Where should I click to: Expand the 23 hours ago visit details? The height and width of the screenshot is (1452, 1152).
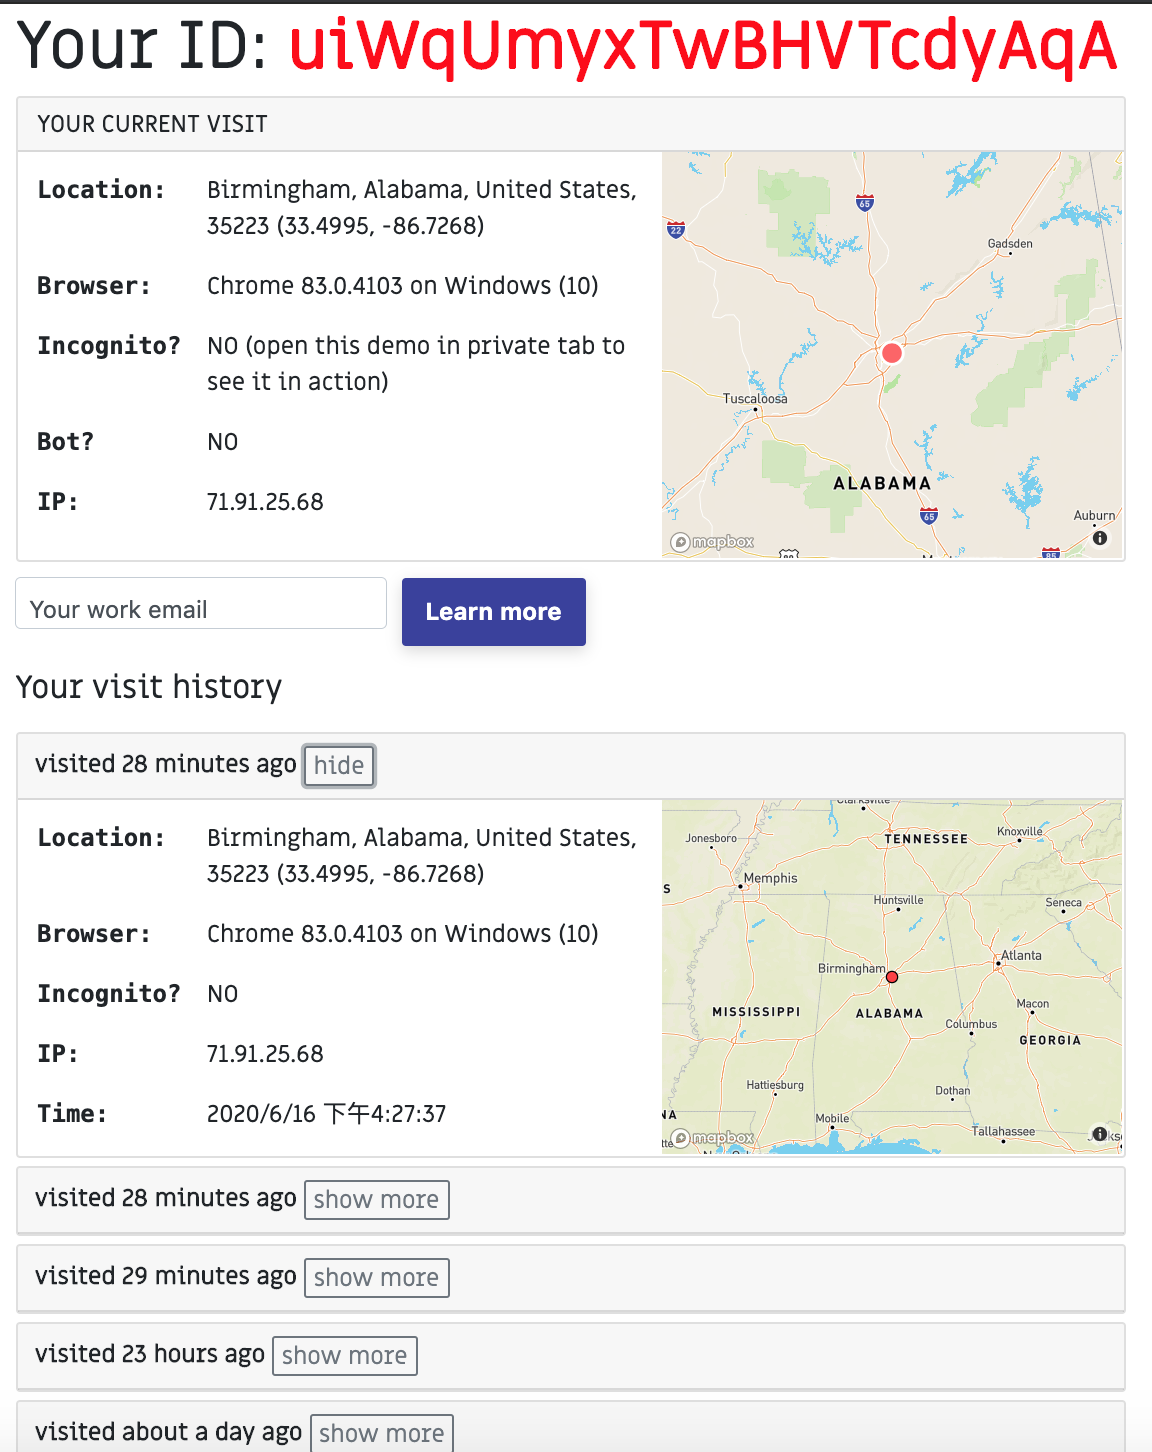click(x=344, y=1356)
